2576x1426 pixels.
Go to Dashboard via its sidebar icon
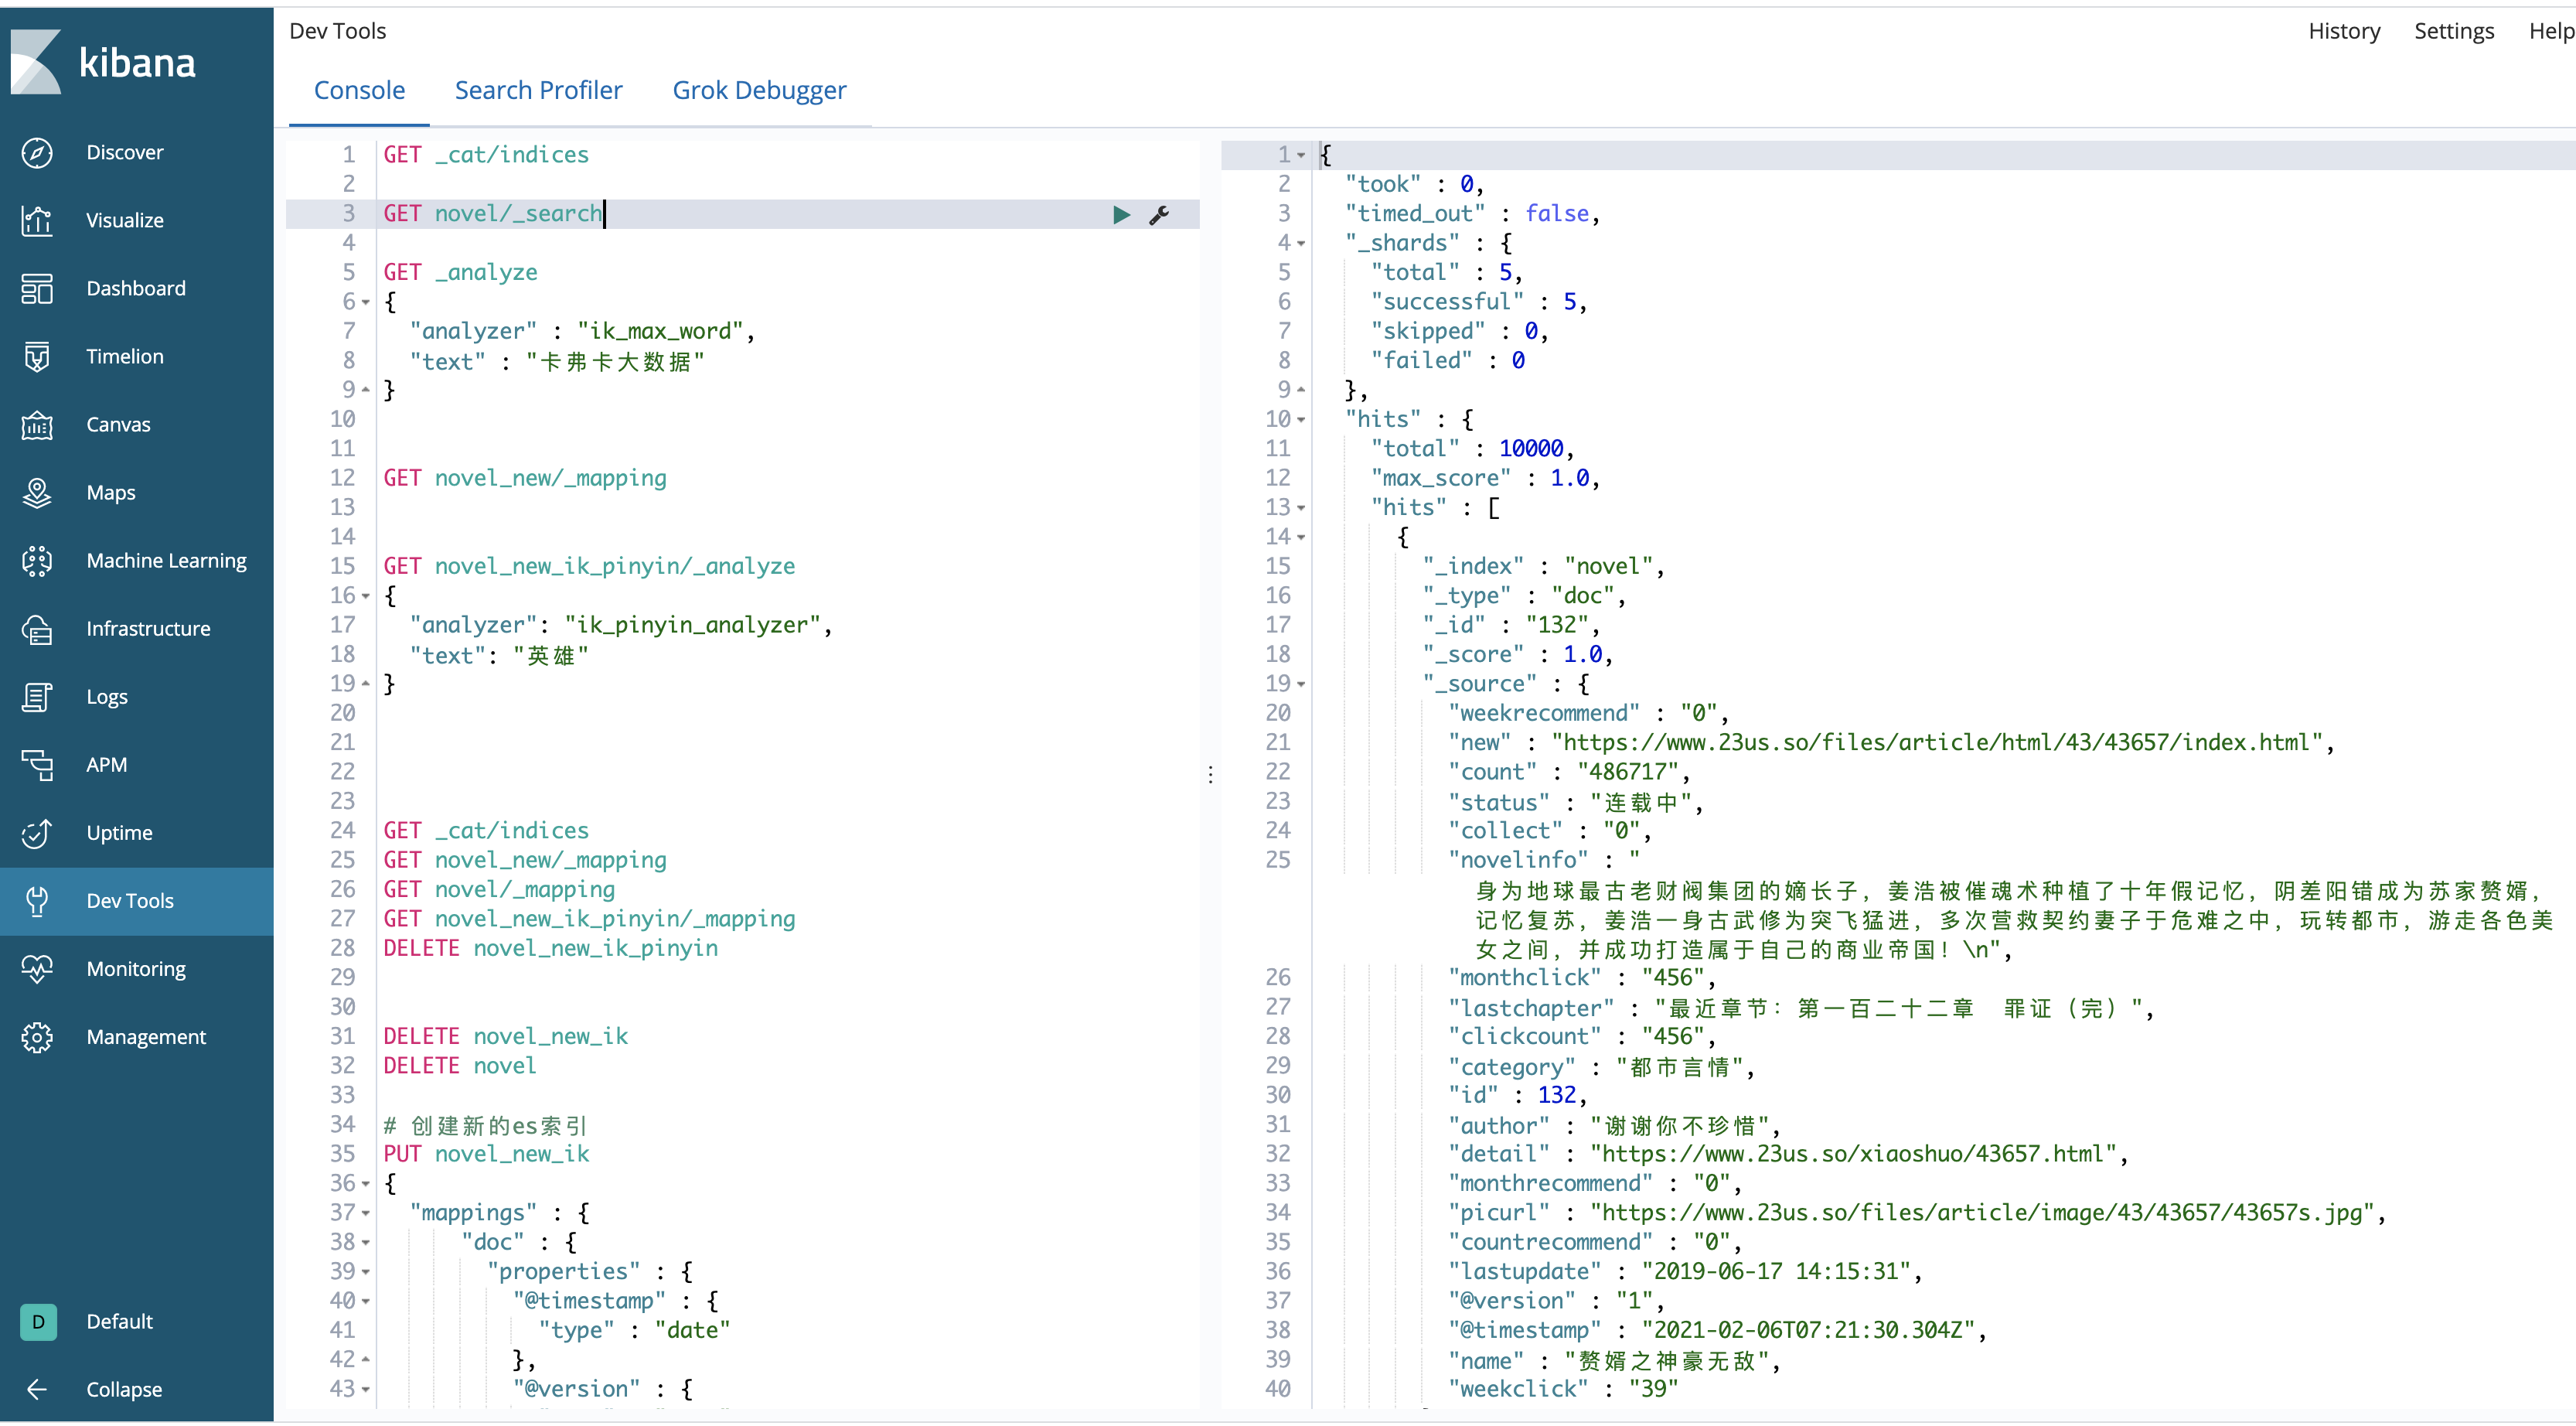pyautogui.click(x=37, y=288)
